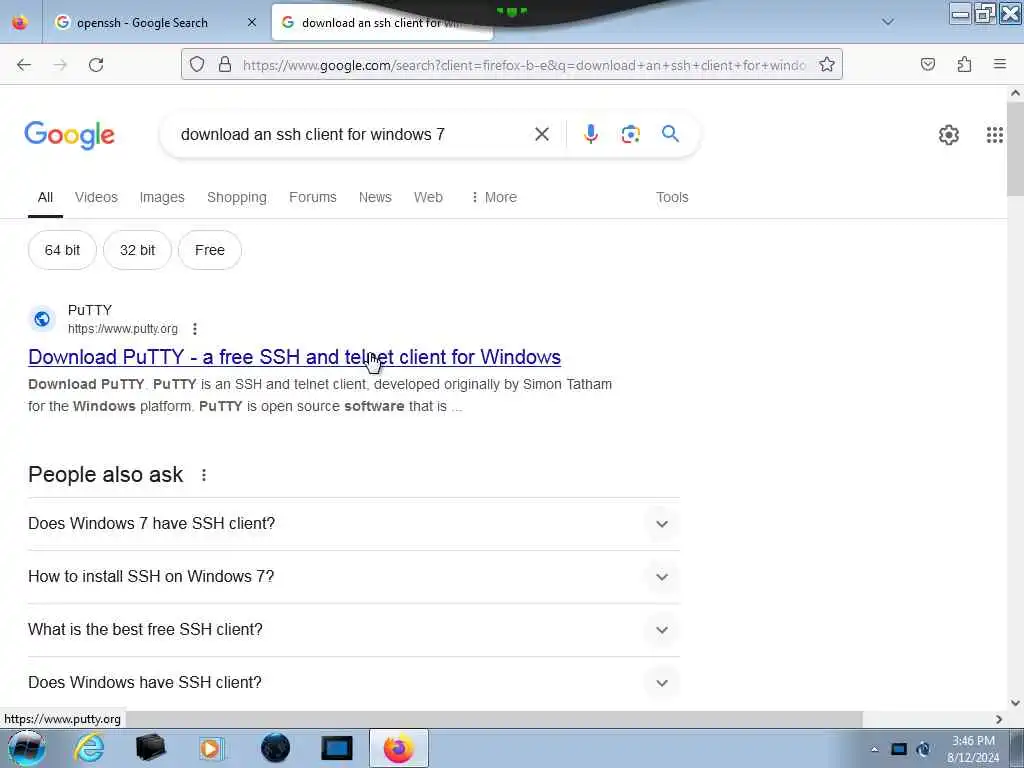The width and height of the screenshot is (1024, 768).
Task: Open the Windows Start orb
Action: (x=26, y=748)
